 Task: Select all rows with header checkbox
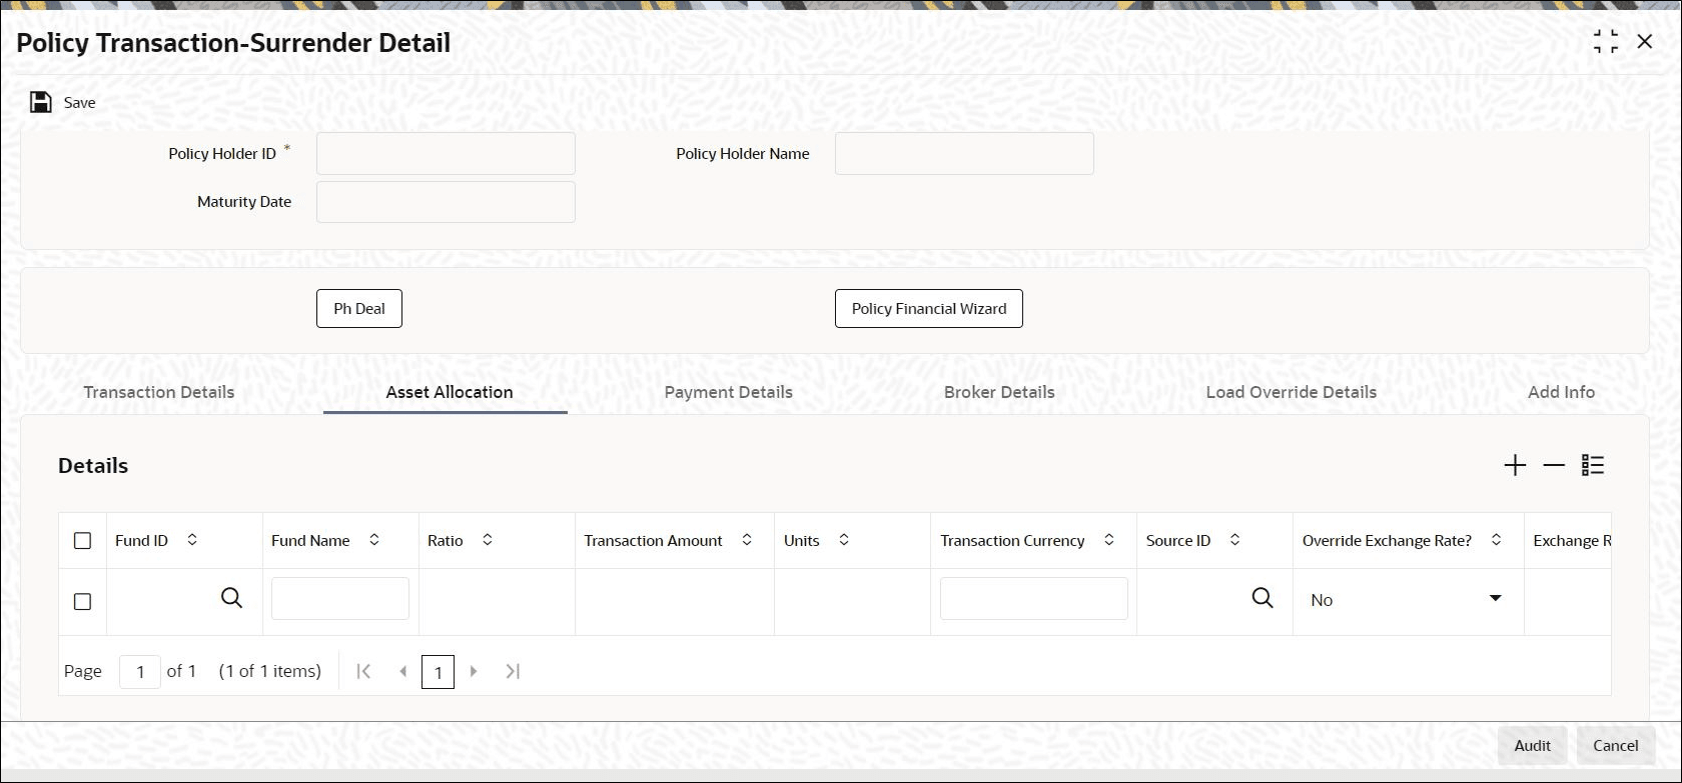point(83,541)
